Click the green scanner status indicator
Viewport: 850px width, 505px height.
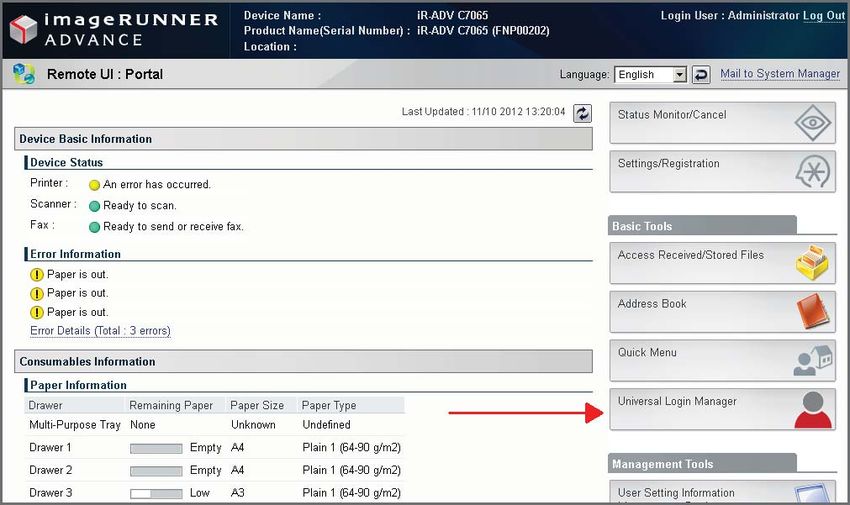point(94,206)
